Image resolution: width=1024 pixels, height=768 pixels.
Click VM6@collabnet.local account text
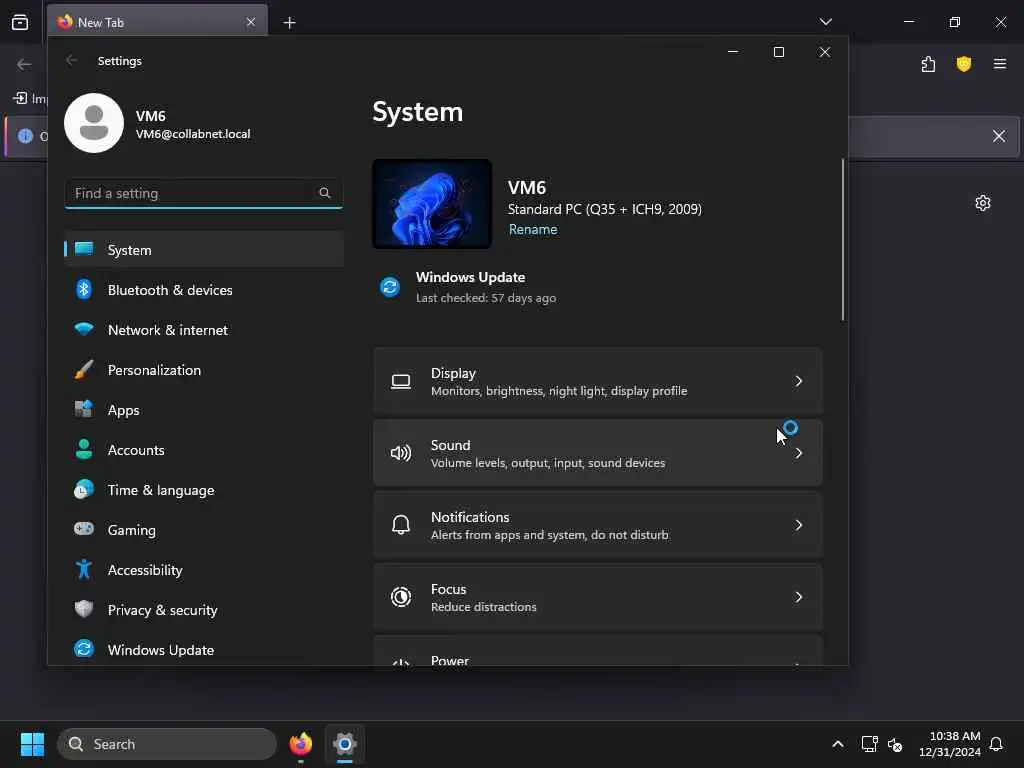coord(193,134)
